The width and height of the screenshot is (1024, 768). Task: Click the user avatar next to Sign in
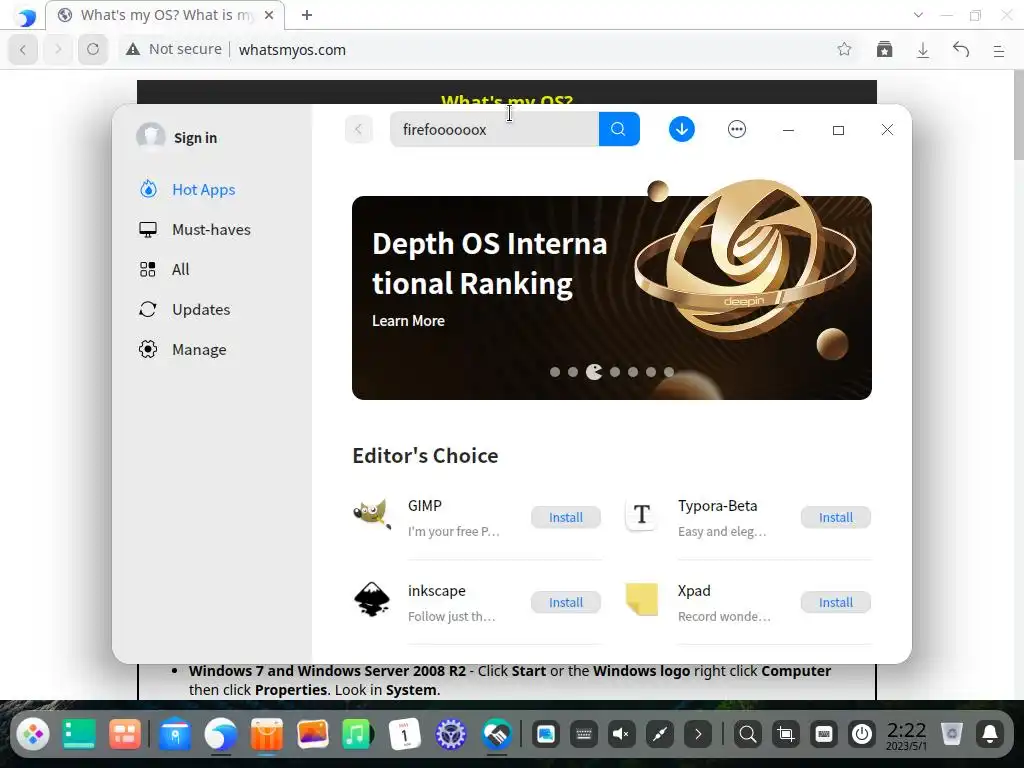point(151,137)
